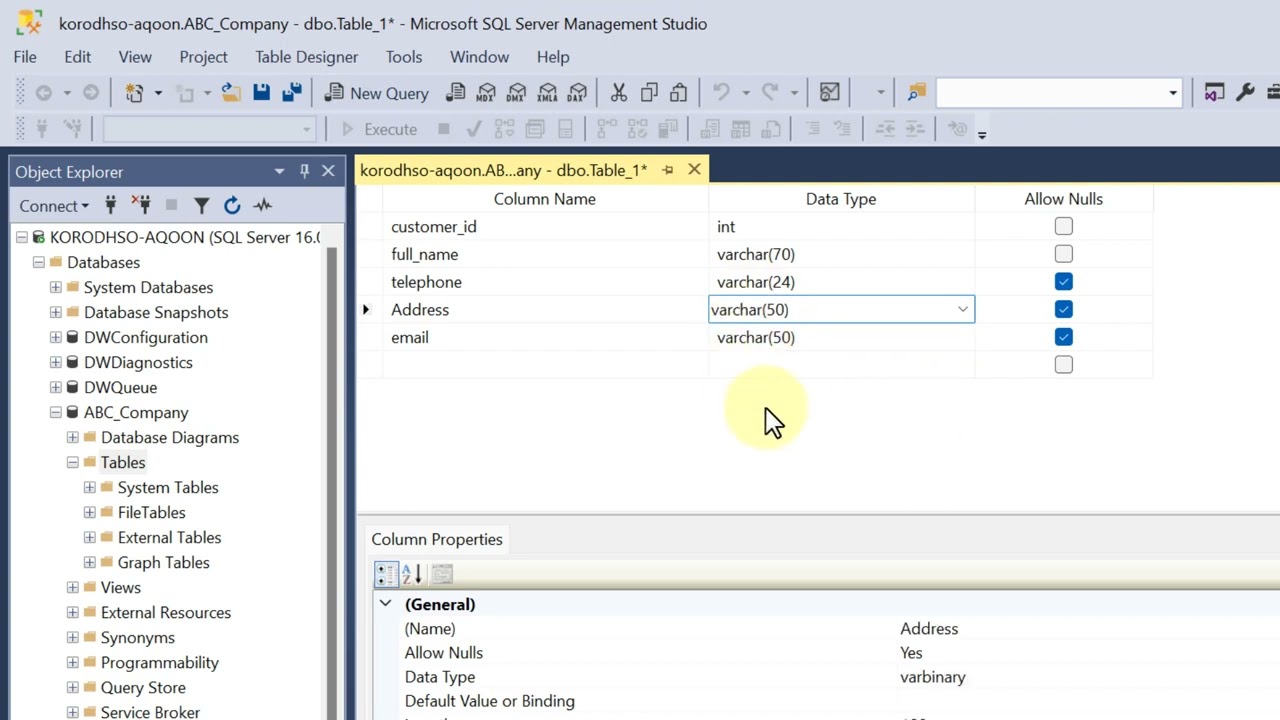Toggle Allow Nulls for customer_id
1280x720 pixels.
coord(1063,227)
